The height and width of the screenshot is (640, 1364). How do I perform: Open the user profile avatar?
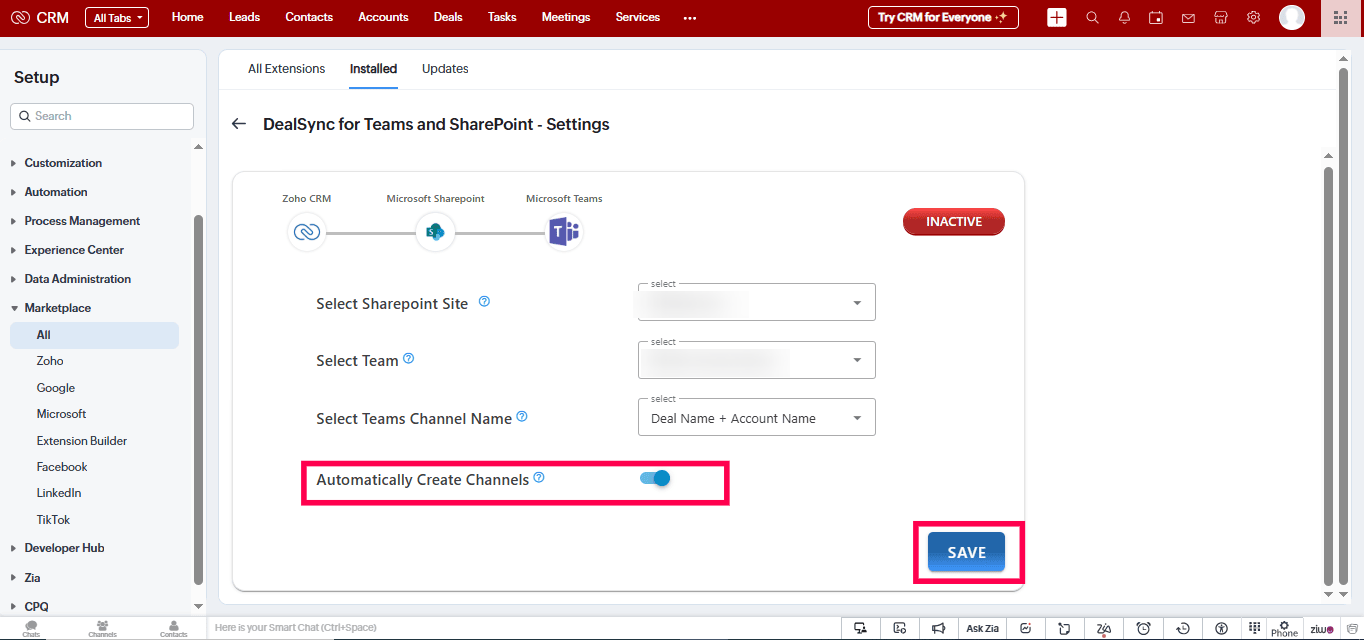tap(1292, 17)
